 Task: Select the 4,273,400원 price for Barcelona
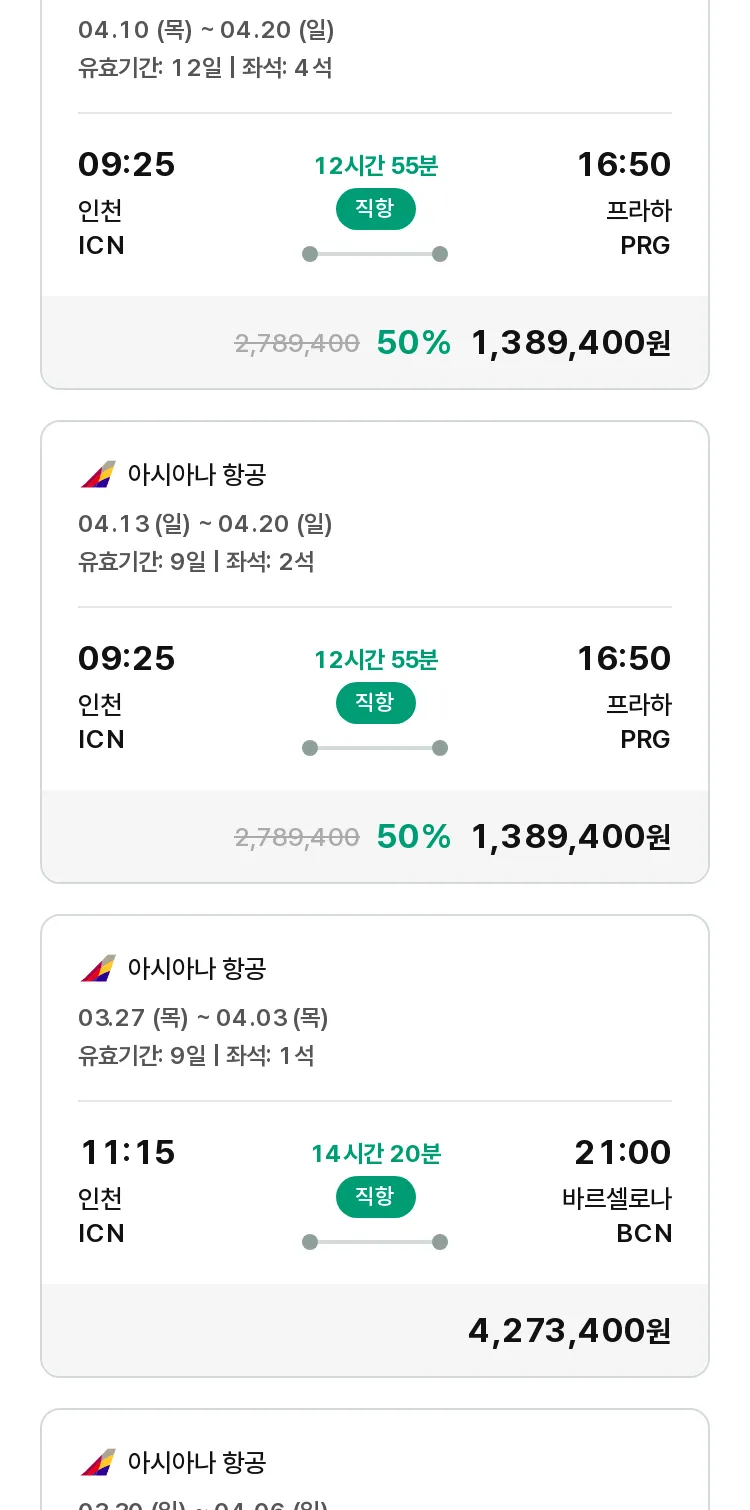click(x=570, y=1331)
